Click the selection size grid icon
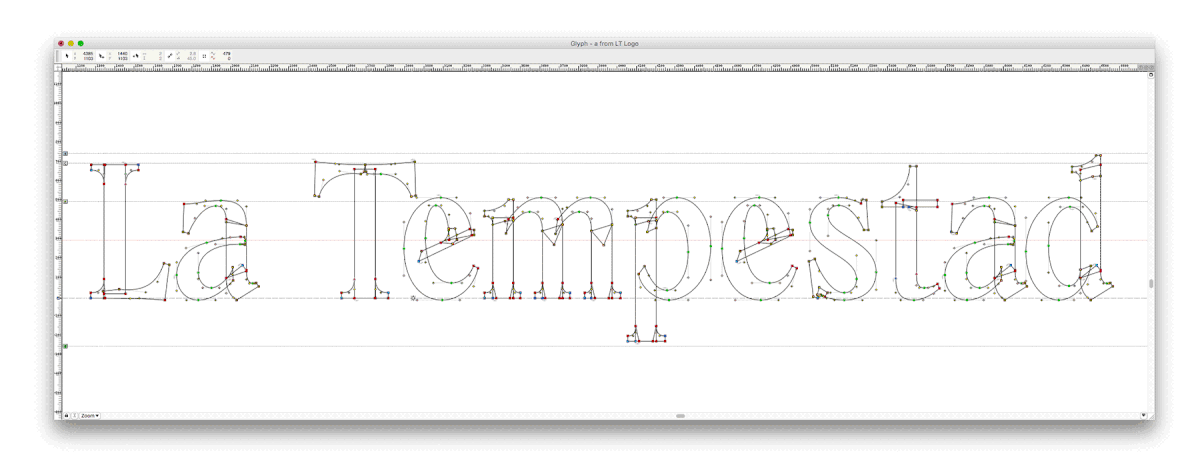 (205, 56)
